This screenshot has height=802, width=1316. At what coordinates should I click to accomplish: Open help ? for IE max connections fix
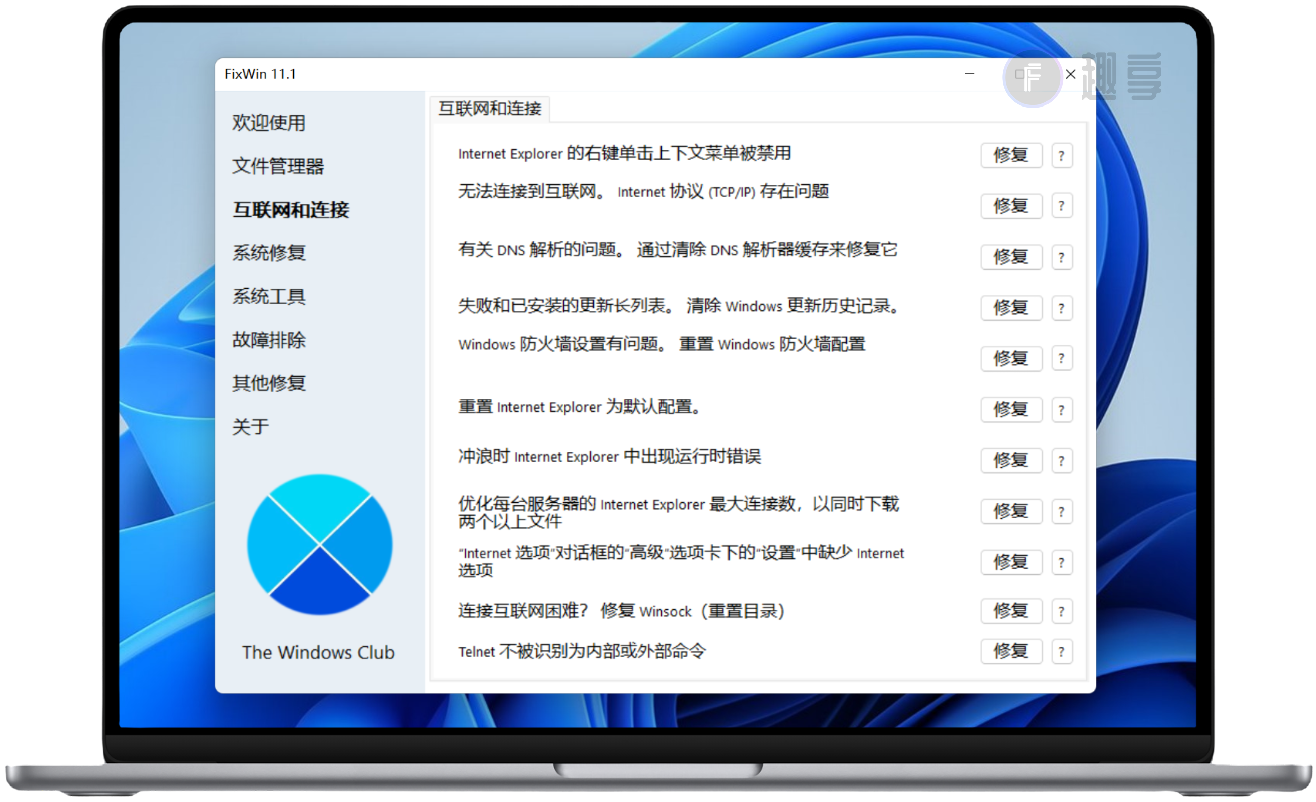click(1062, 511)
